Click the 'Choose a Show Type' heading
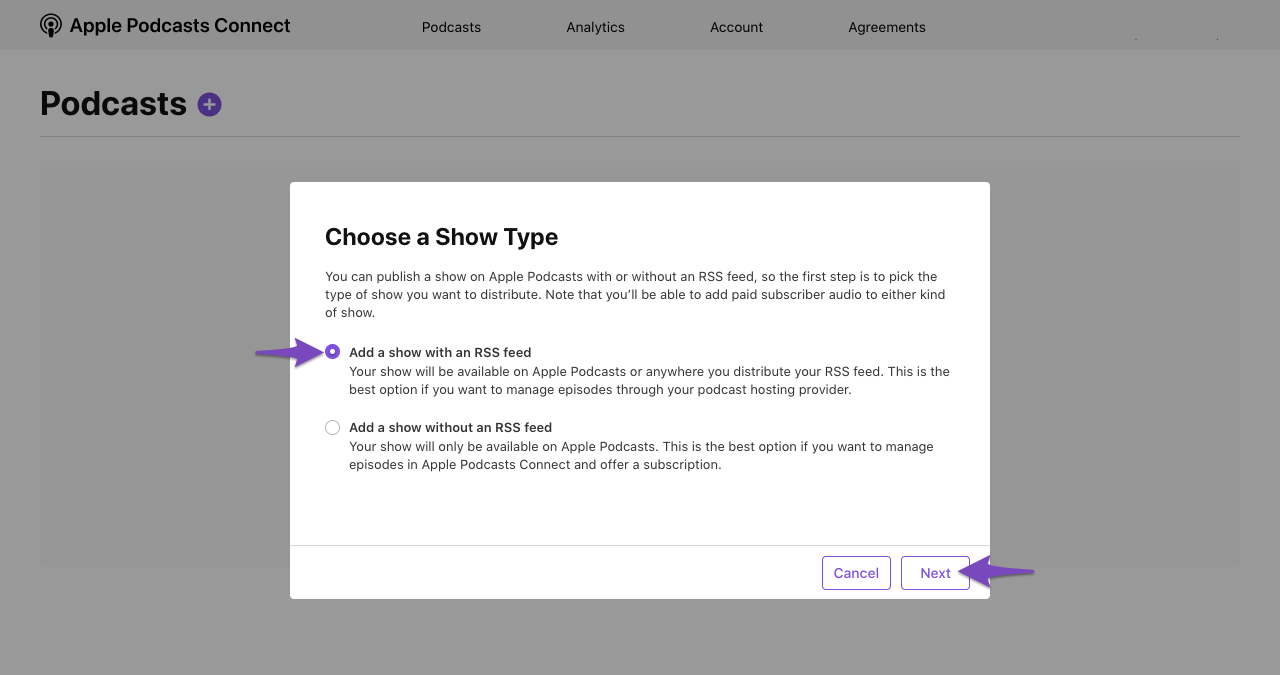The image size is (1280, 675). tap(441, 237)
